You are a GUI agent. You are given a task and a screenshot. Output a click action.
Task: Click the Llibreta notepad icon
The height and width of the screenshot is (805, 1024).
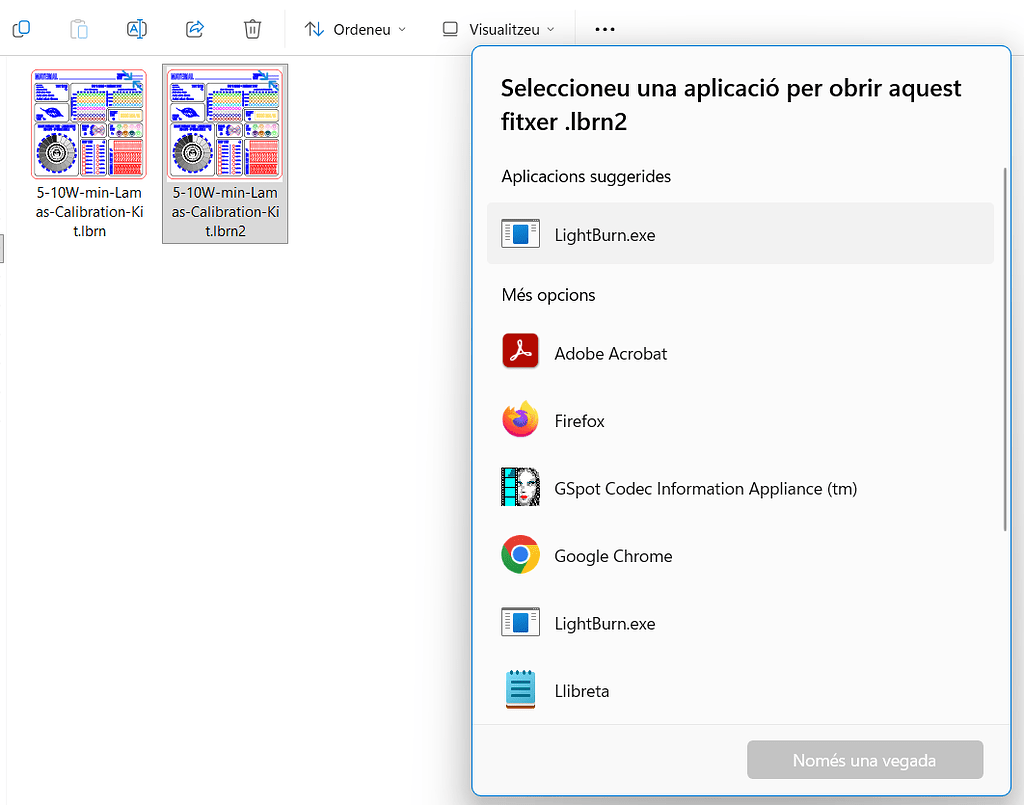[520, 689]
